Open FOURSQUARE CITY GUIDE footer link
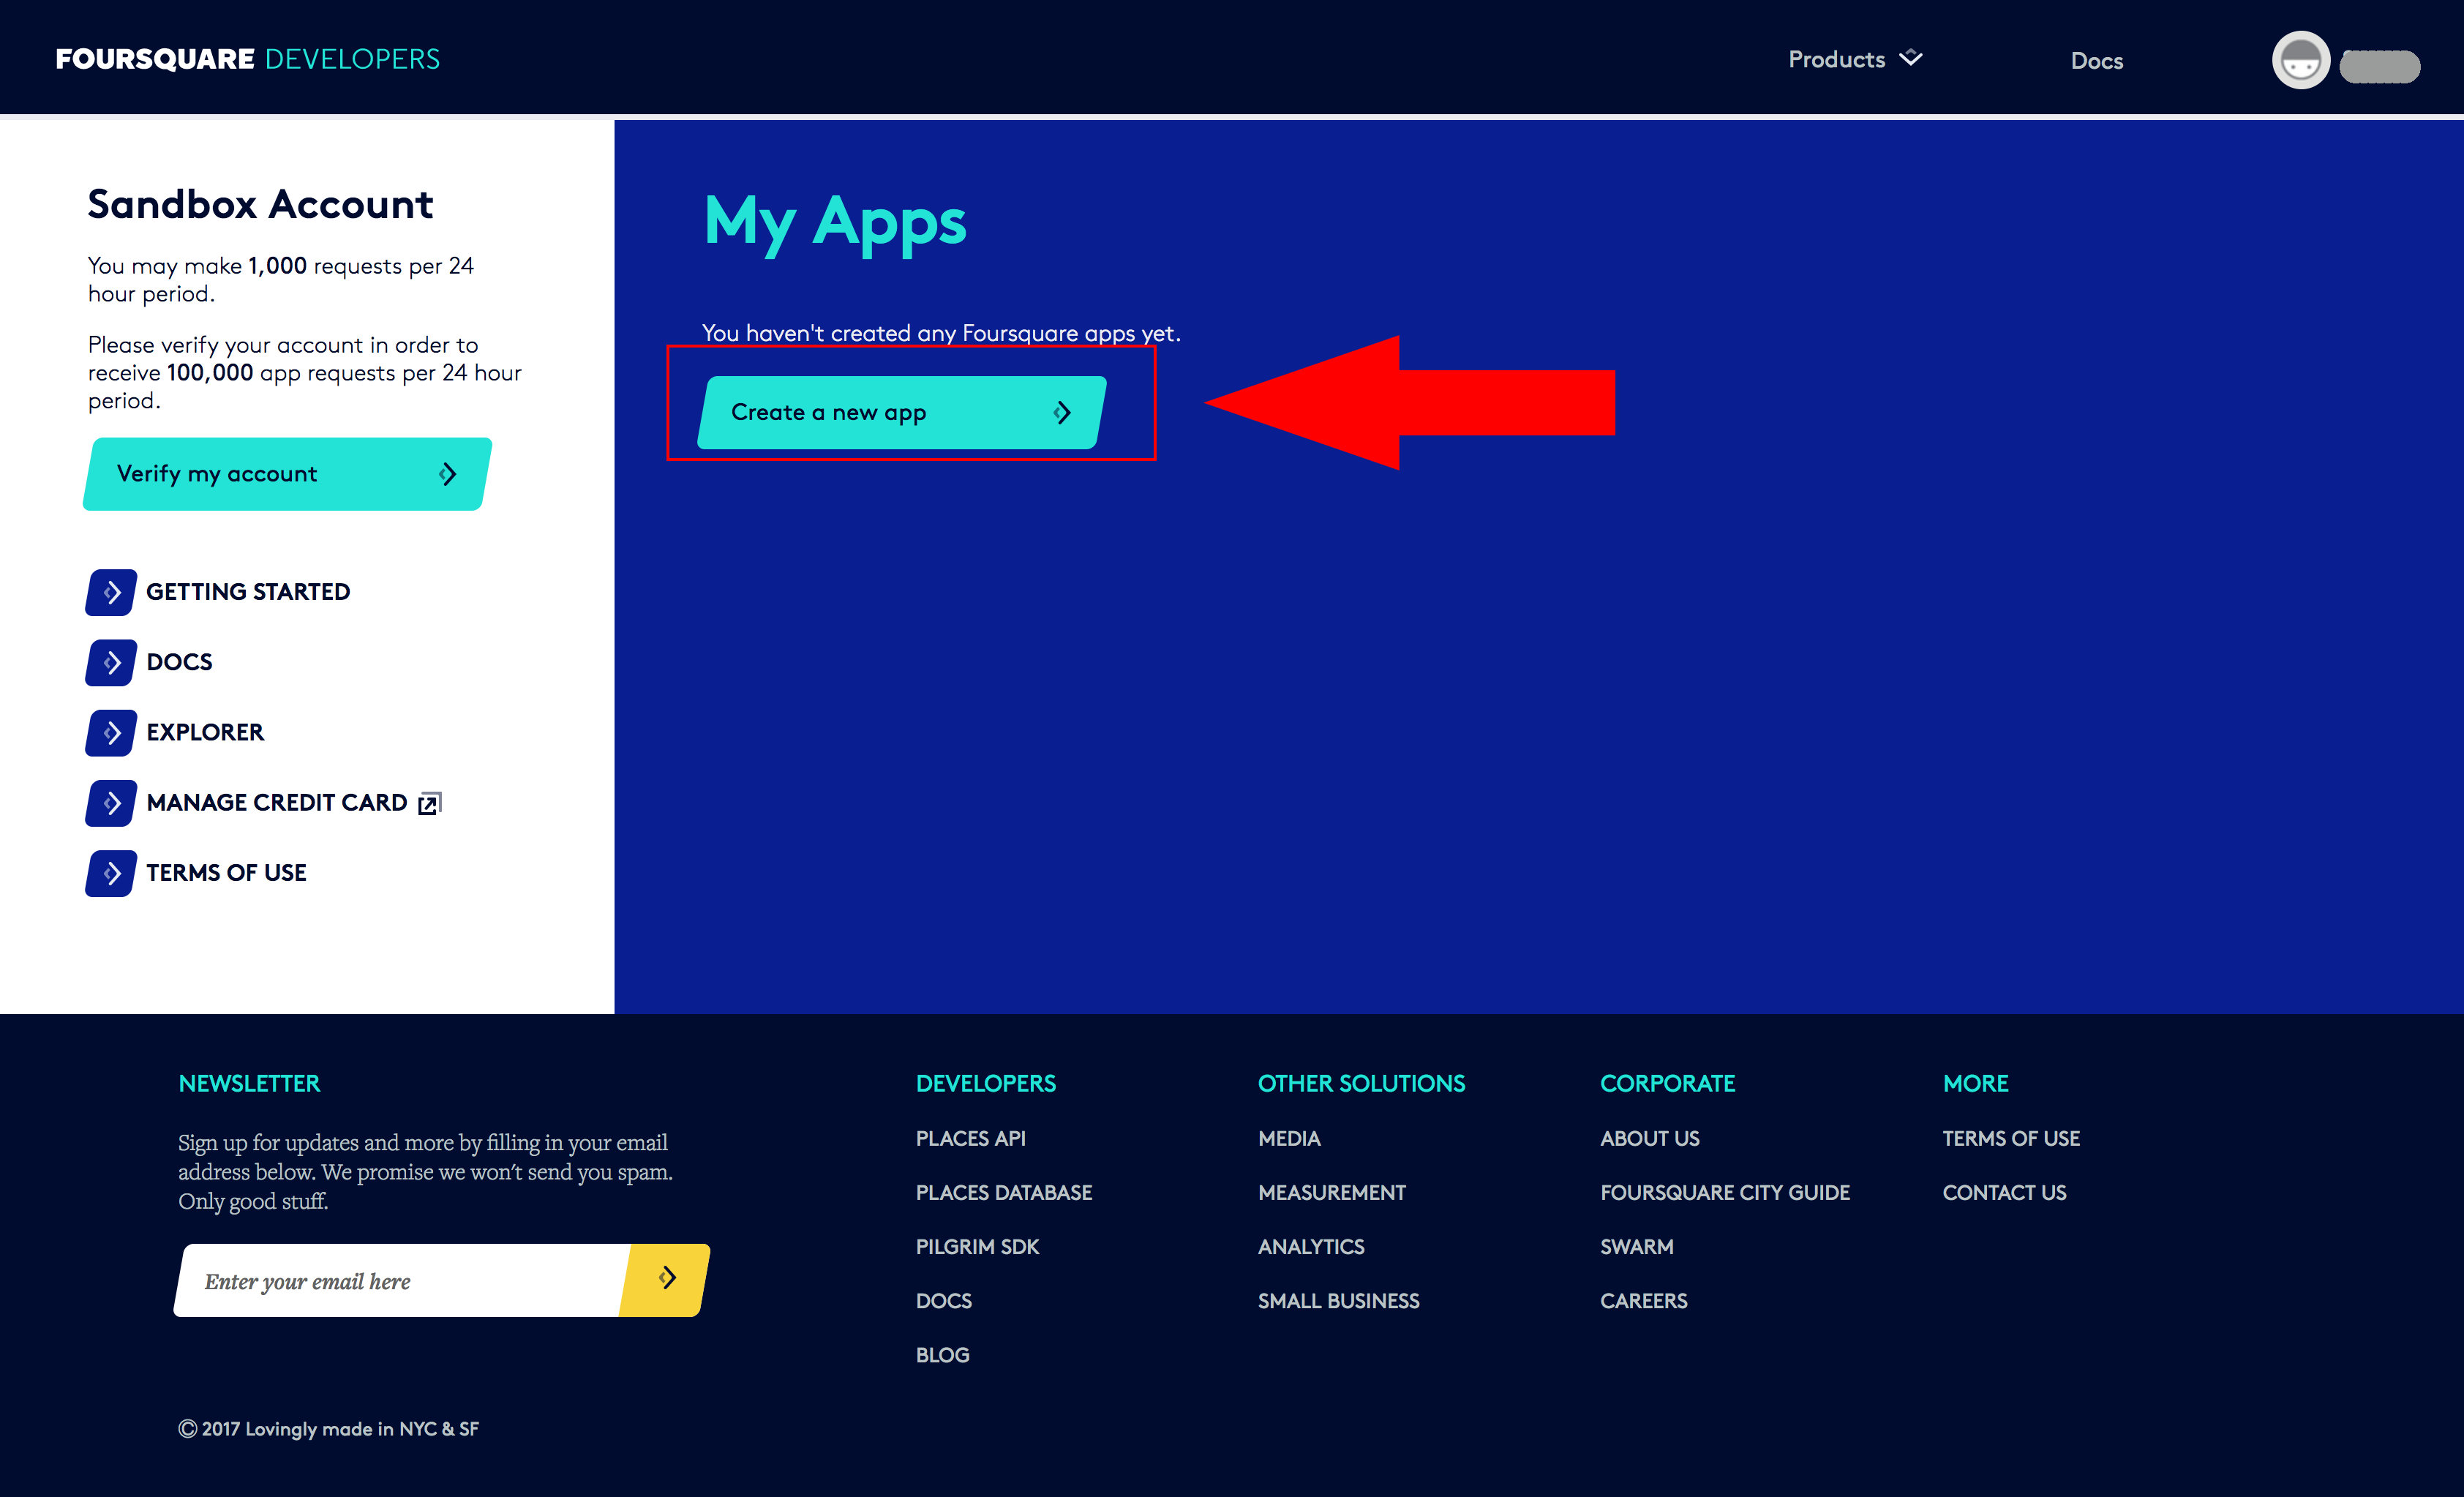2464x1497 pixels. (x=1724, y=1192)
